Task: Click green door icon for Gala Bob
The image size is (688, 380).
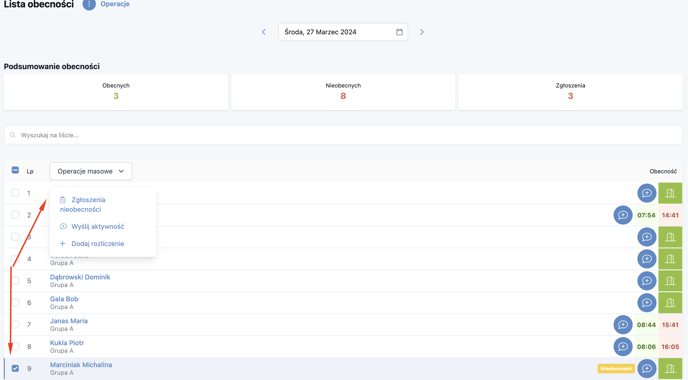Action: pyautogui.click(x=670, y=303)
